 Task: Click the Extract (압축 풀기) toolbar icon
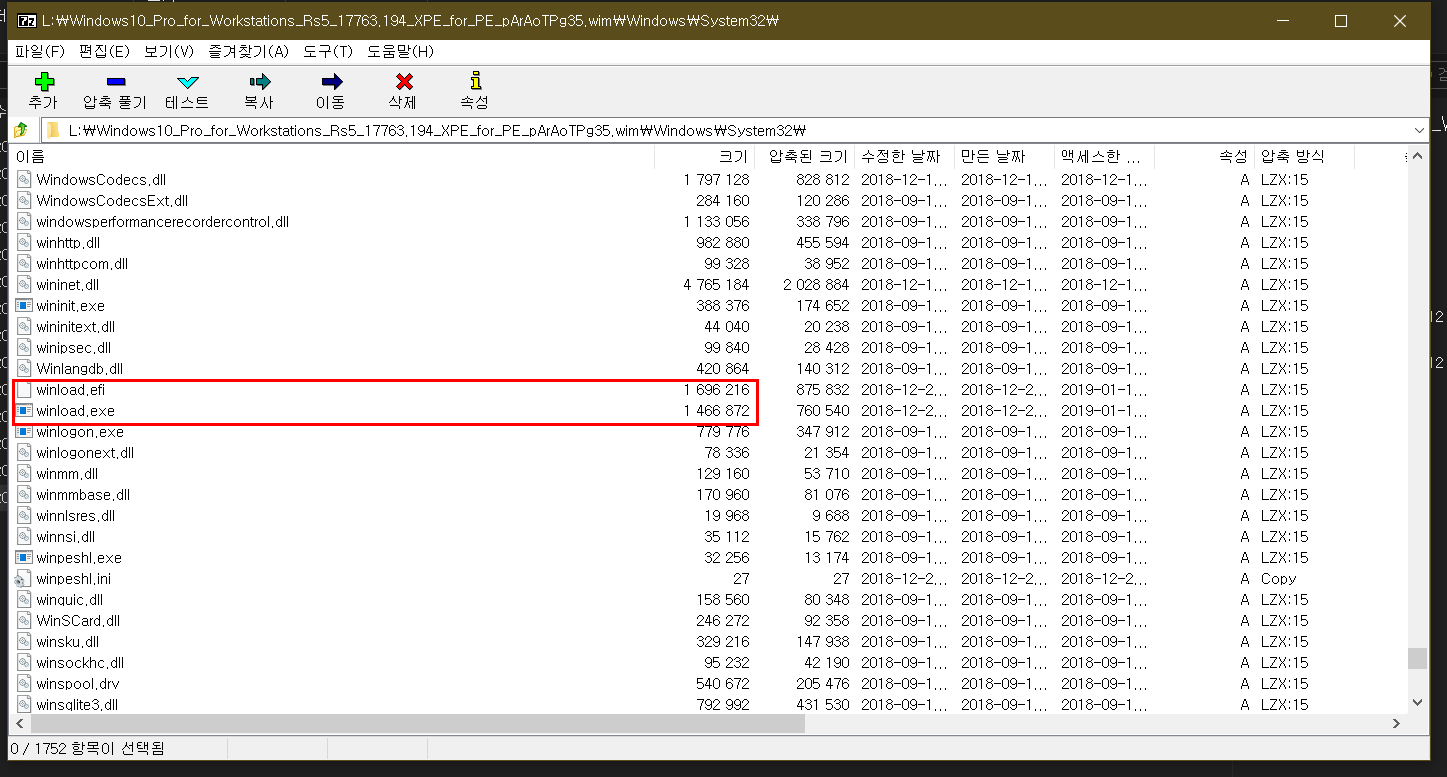[x=115, y=82]
